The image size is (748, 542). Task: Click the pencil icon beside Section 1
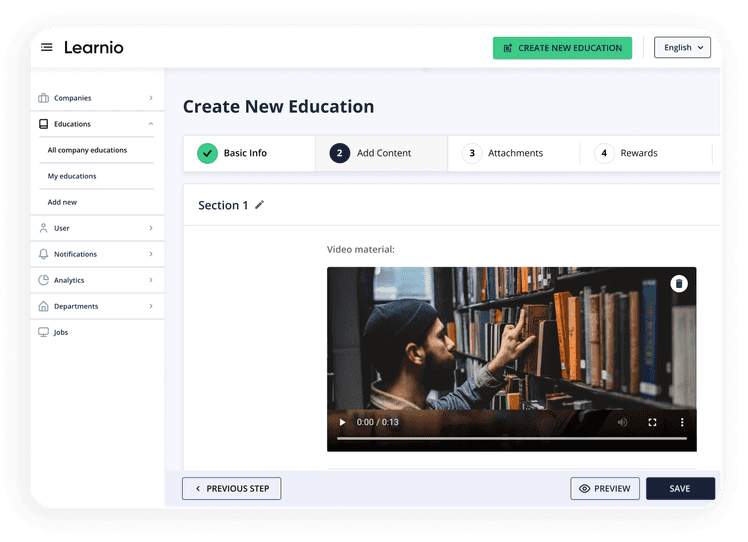260,205
